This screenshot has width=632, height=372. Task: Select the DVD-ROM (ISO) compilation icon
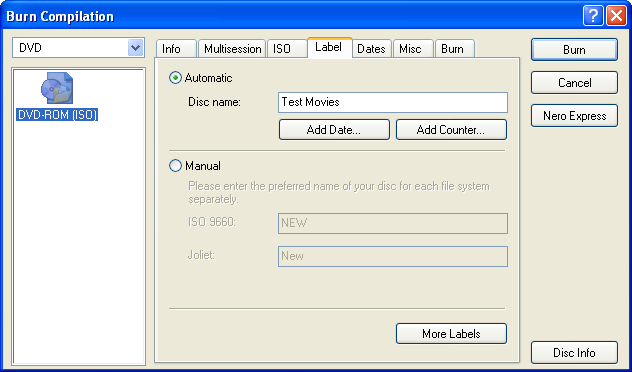[57, 88]
